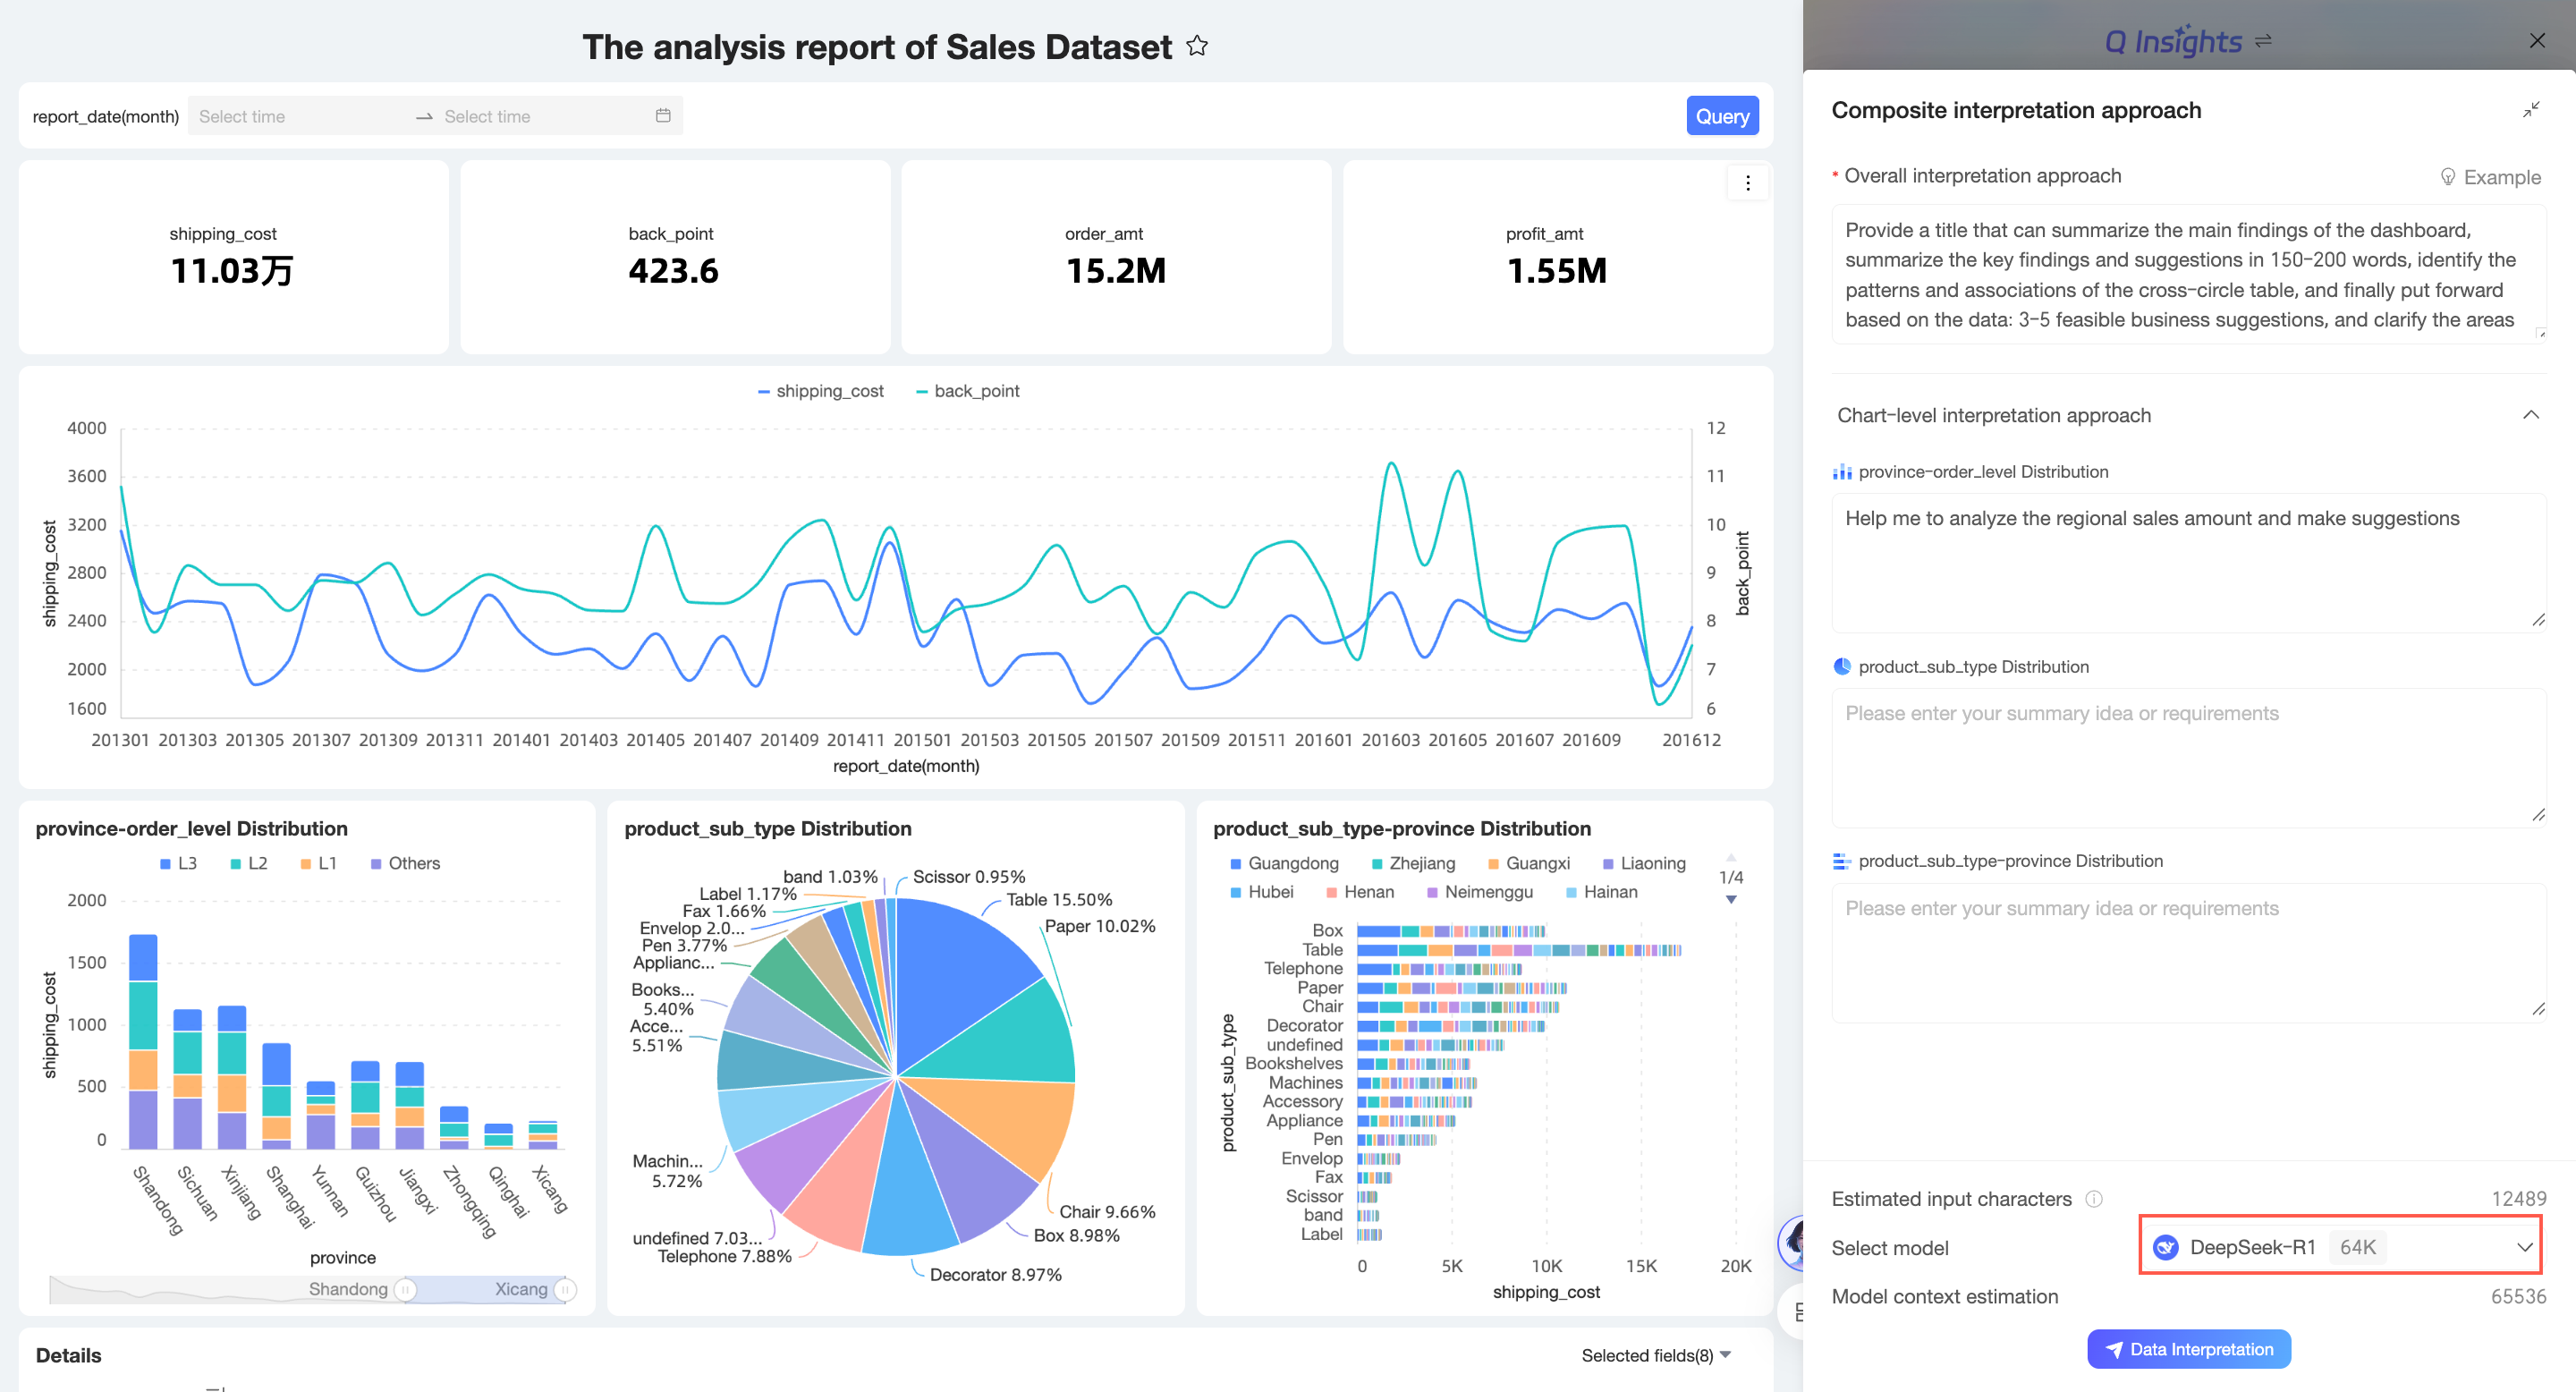Collapse Chart-level interpretation approach section

click(2530, 415)
